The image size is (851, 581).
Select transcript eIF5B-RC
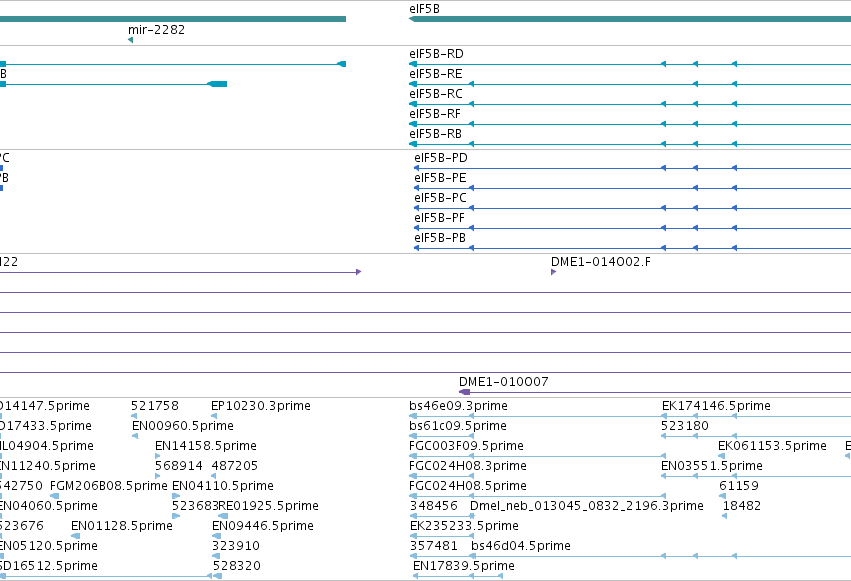click(436, 94)
